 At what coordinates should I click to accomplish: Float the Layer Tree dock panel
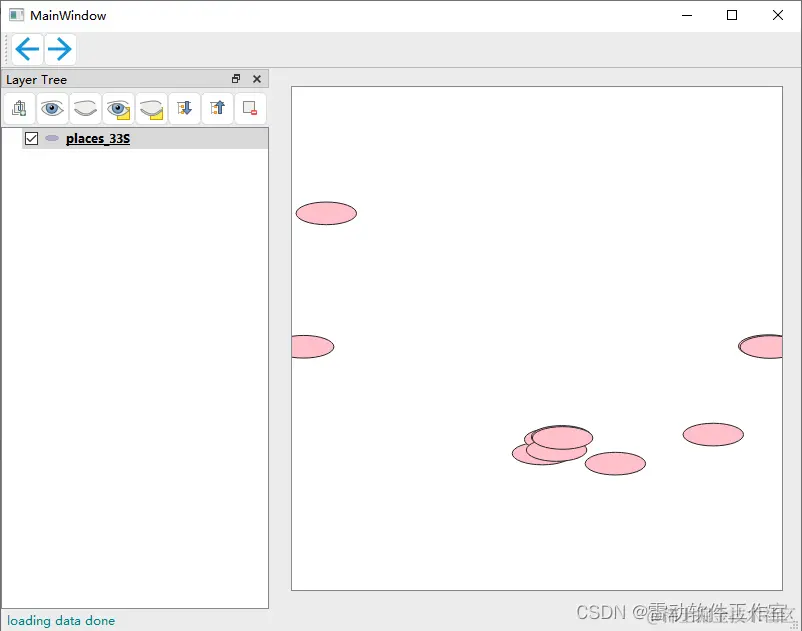click(x=236, y=79)
